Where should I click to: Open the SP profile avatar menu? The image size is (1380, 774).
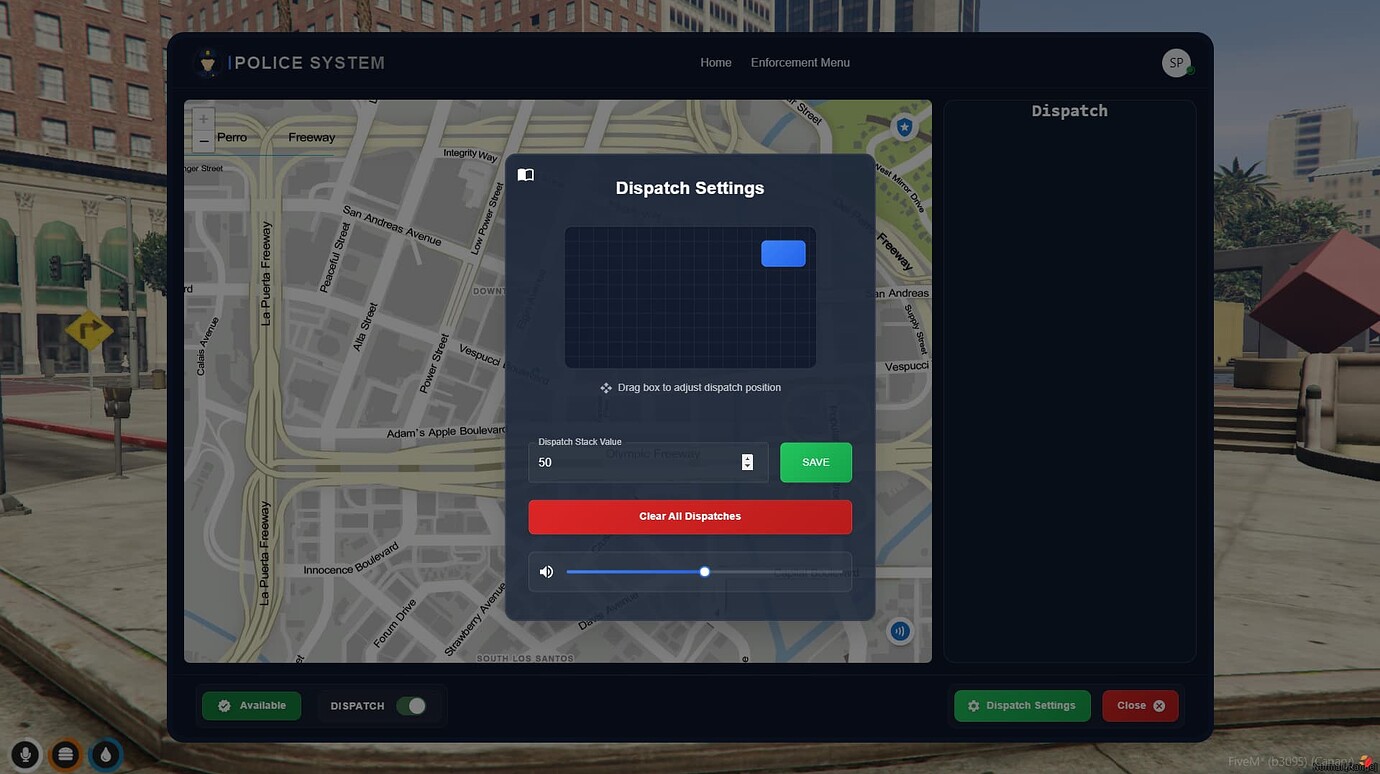pyautogui.click(x=1175, y=62)
